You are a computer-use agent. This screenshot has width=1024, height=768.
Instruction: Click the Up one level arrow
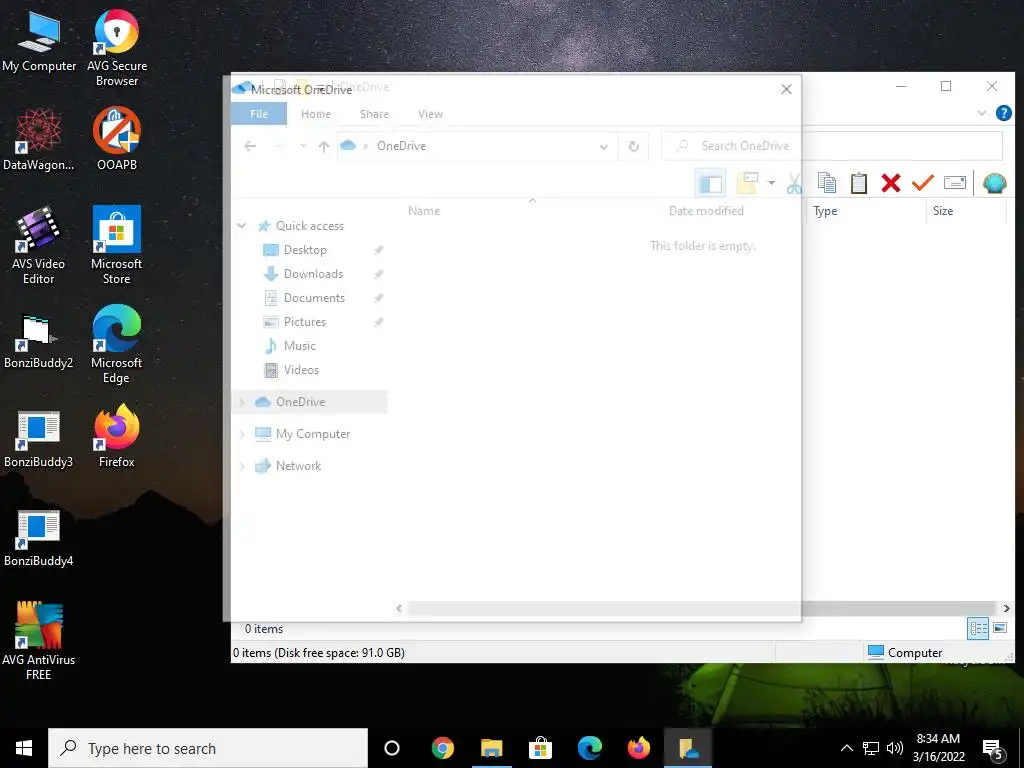click(x=324, y=146)
